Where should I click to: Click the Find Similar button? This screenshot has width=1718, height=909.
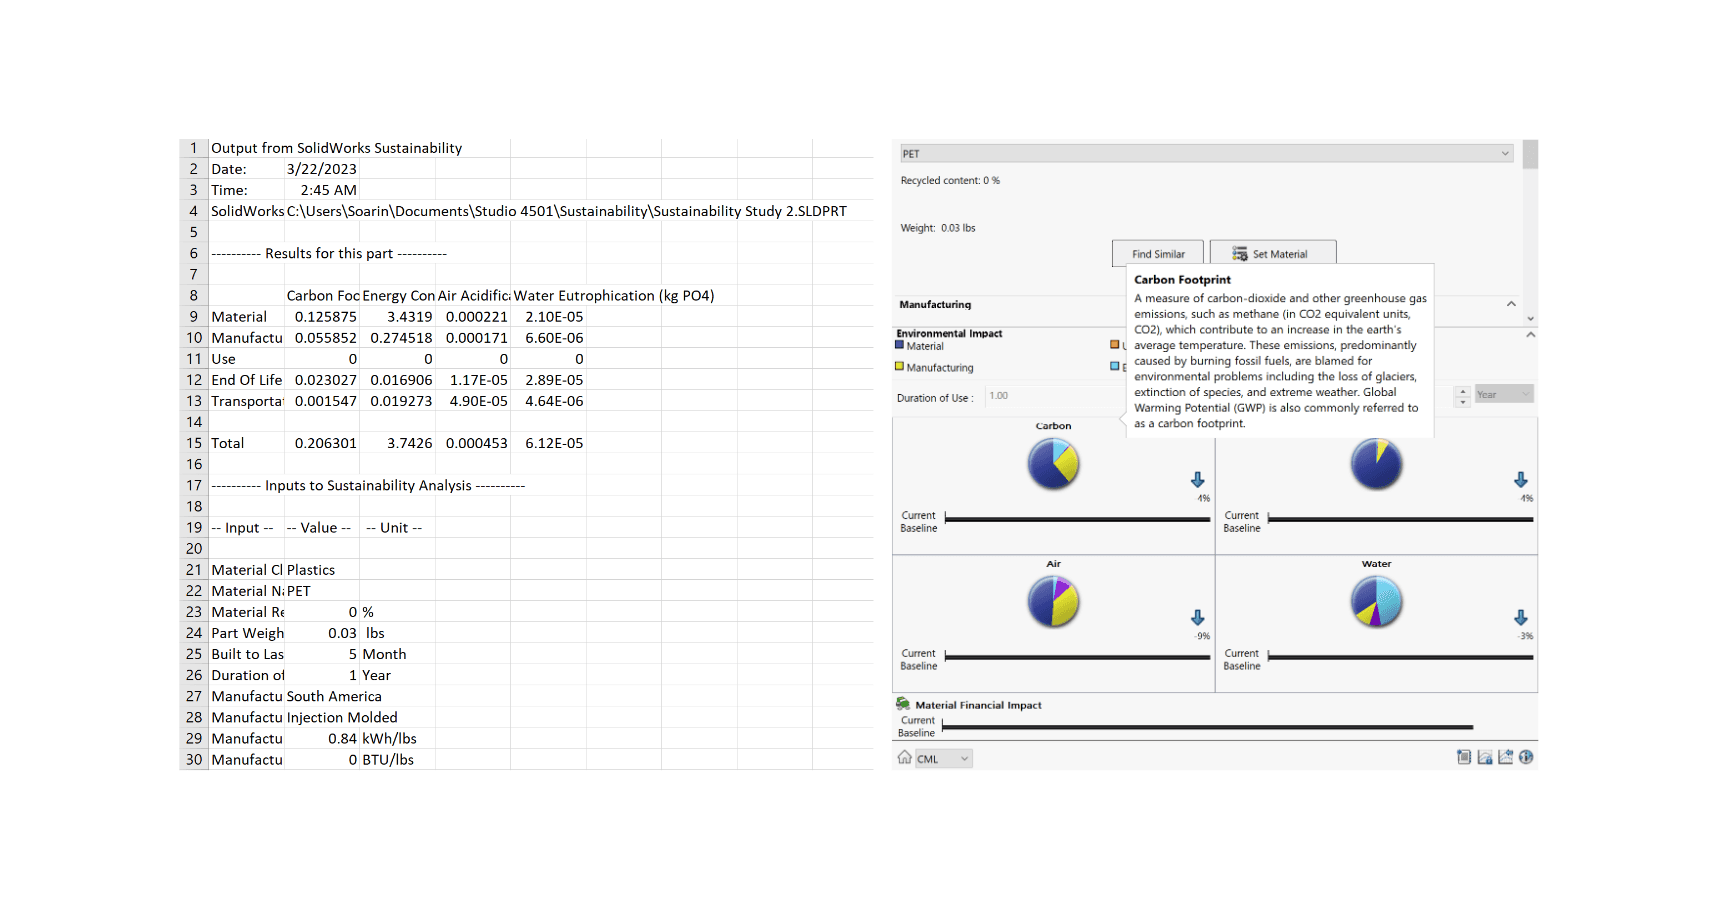(x=1158, y=254)
